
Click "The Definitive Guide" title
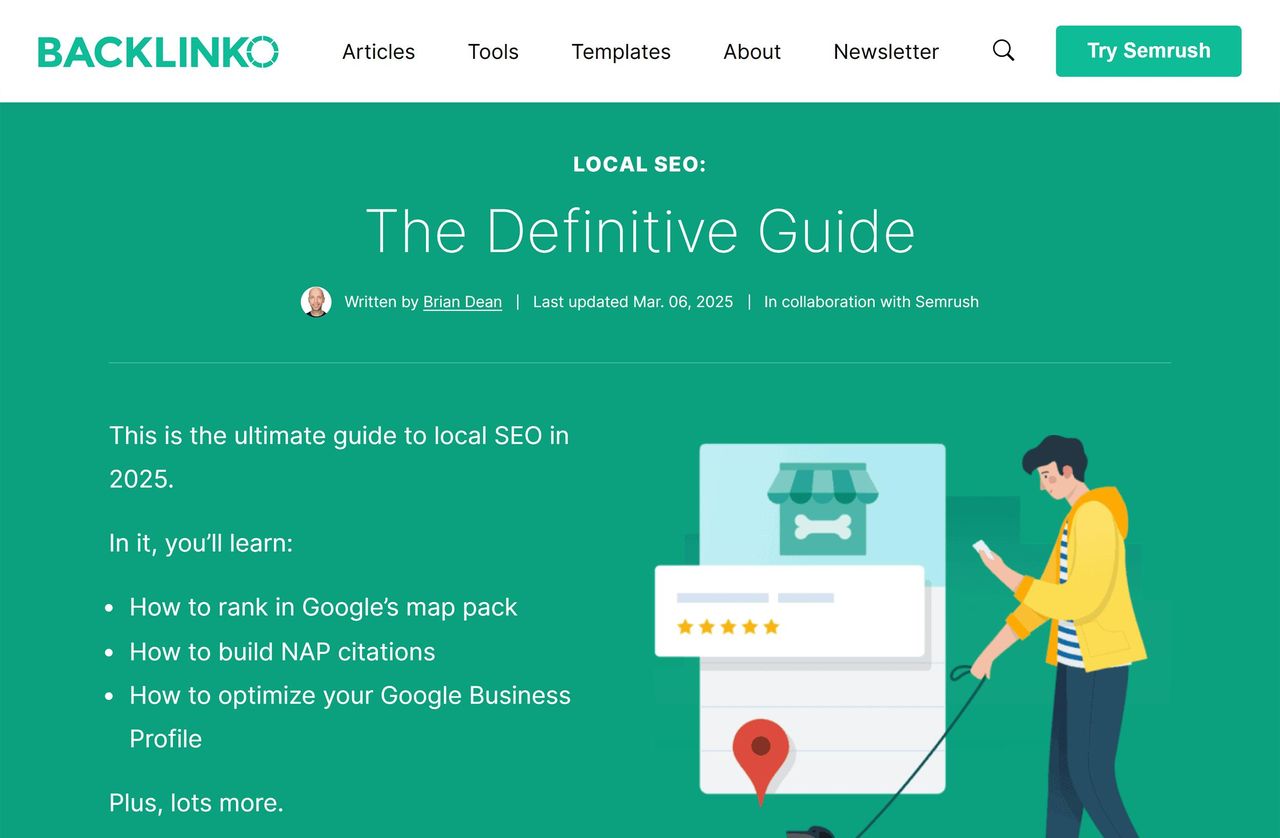click(x=640, y=231)
